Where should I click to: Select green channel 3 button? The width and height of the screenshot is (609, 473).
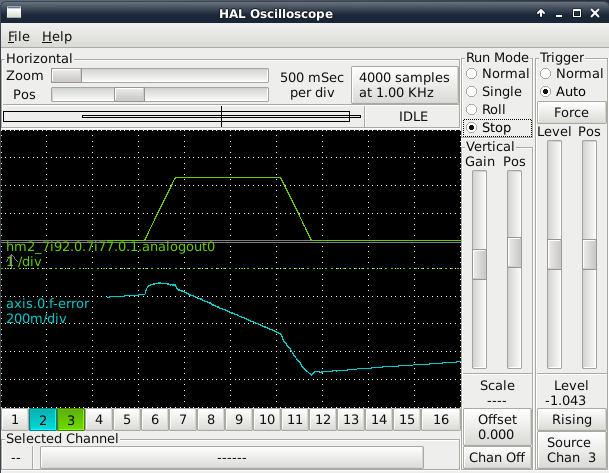tap(71, 419)
